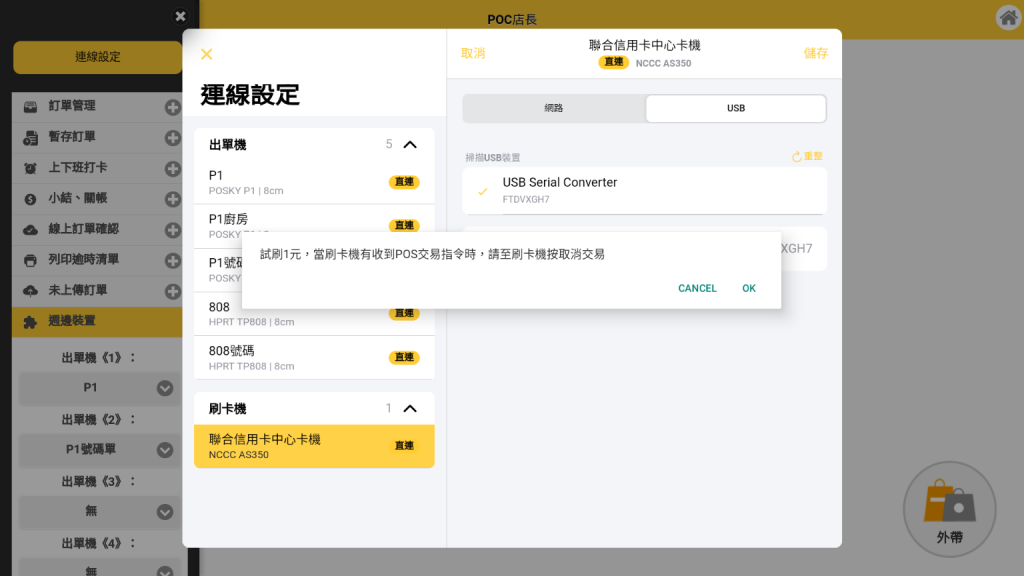Click the 暫存訂單 document icon

click(30, 138)
